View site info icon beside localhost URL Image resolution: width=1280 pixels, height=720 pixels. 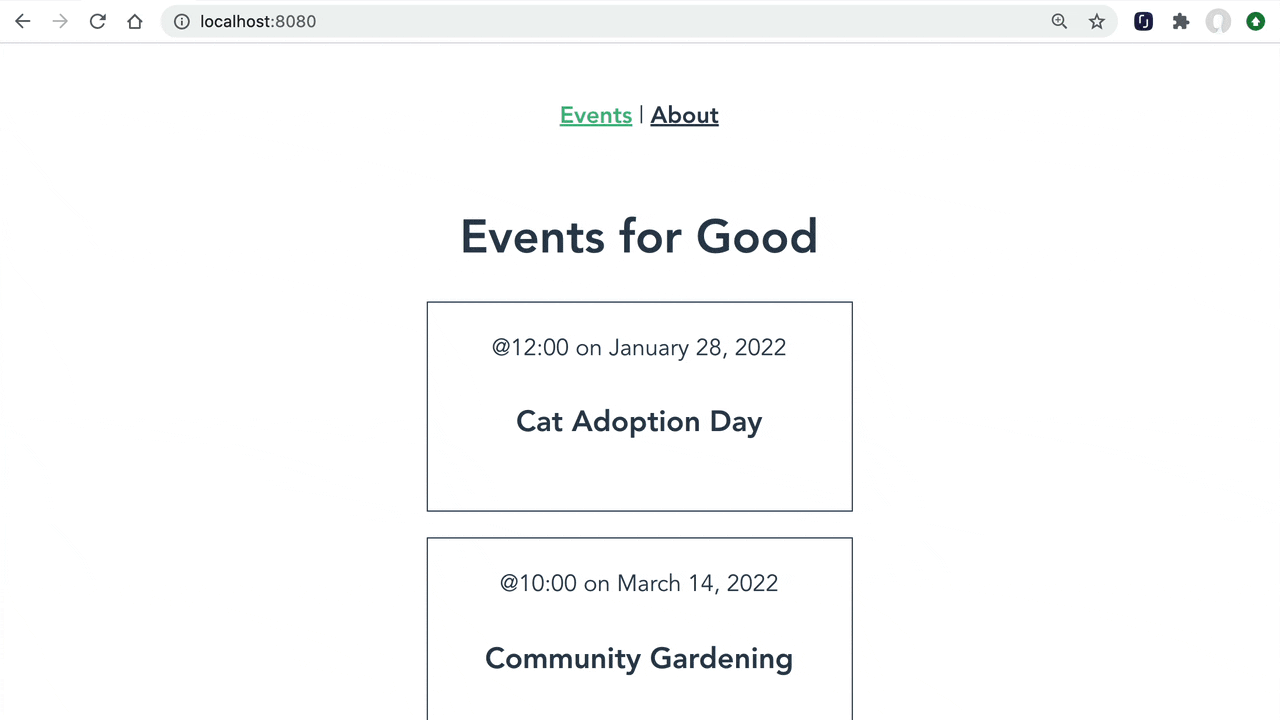(x=182, y=21)
